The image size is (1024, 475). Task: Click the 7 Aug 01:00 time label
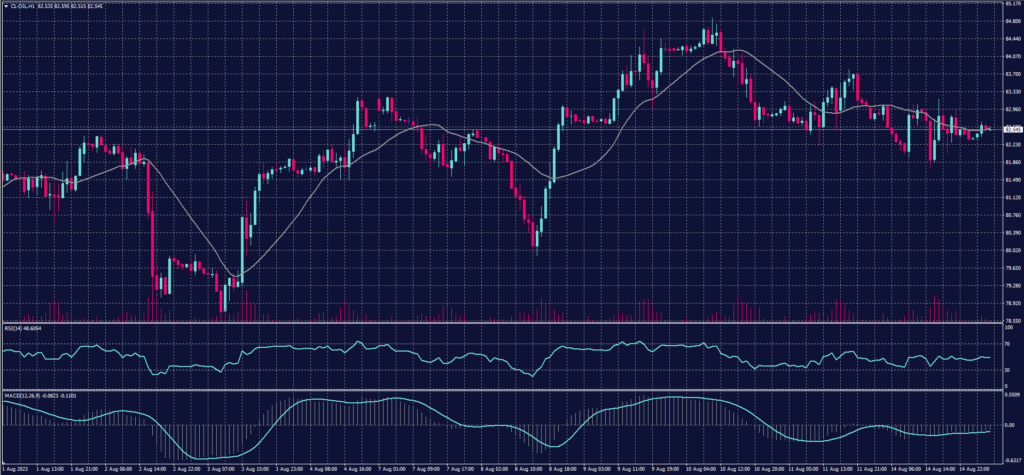pyautogui.click(x=392, y=467)
